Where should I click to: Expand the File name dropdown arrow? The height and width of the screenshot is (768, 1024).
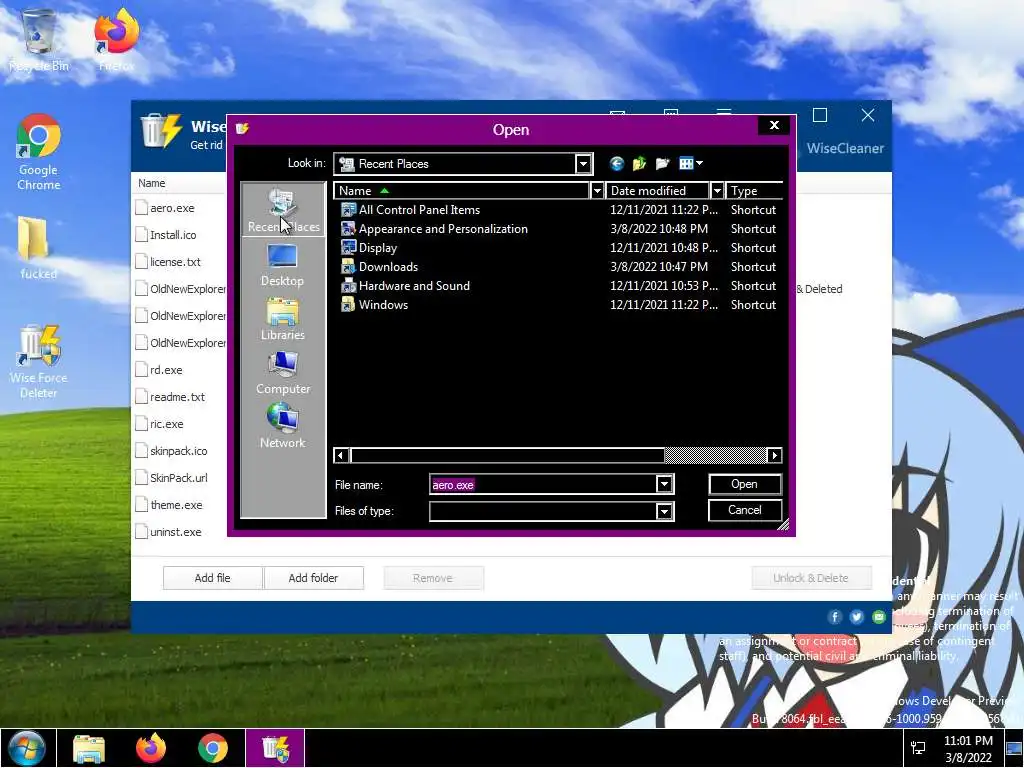(x=664, y=484)
